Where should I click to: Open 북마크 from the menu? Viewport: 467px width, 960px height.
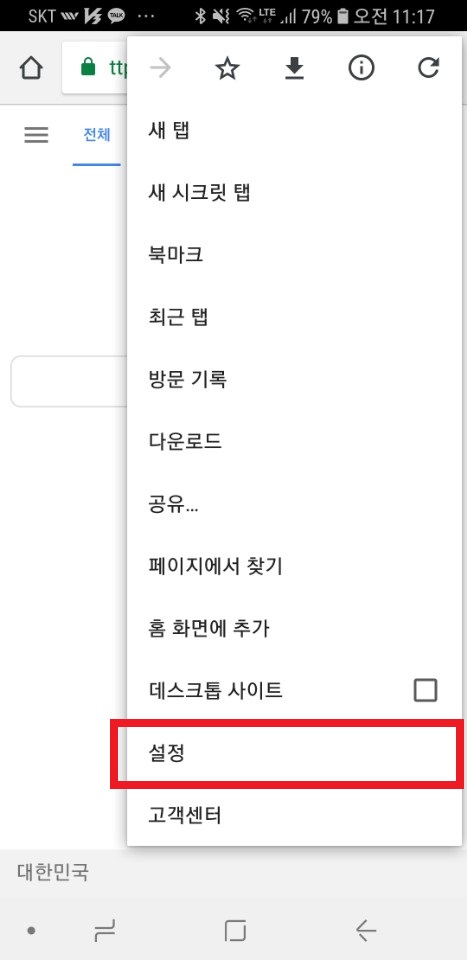[x=294, y=255]
